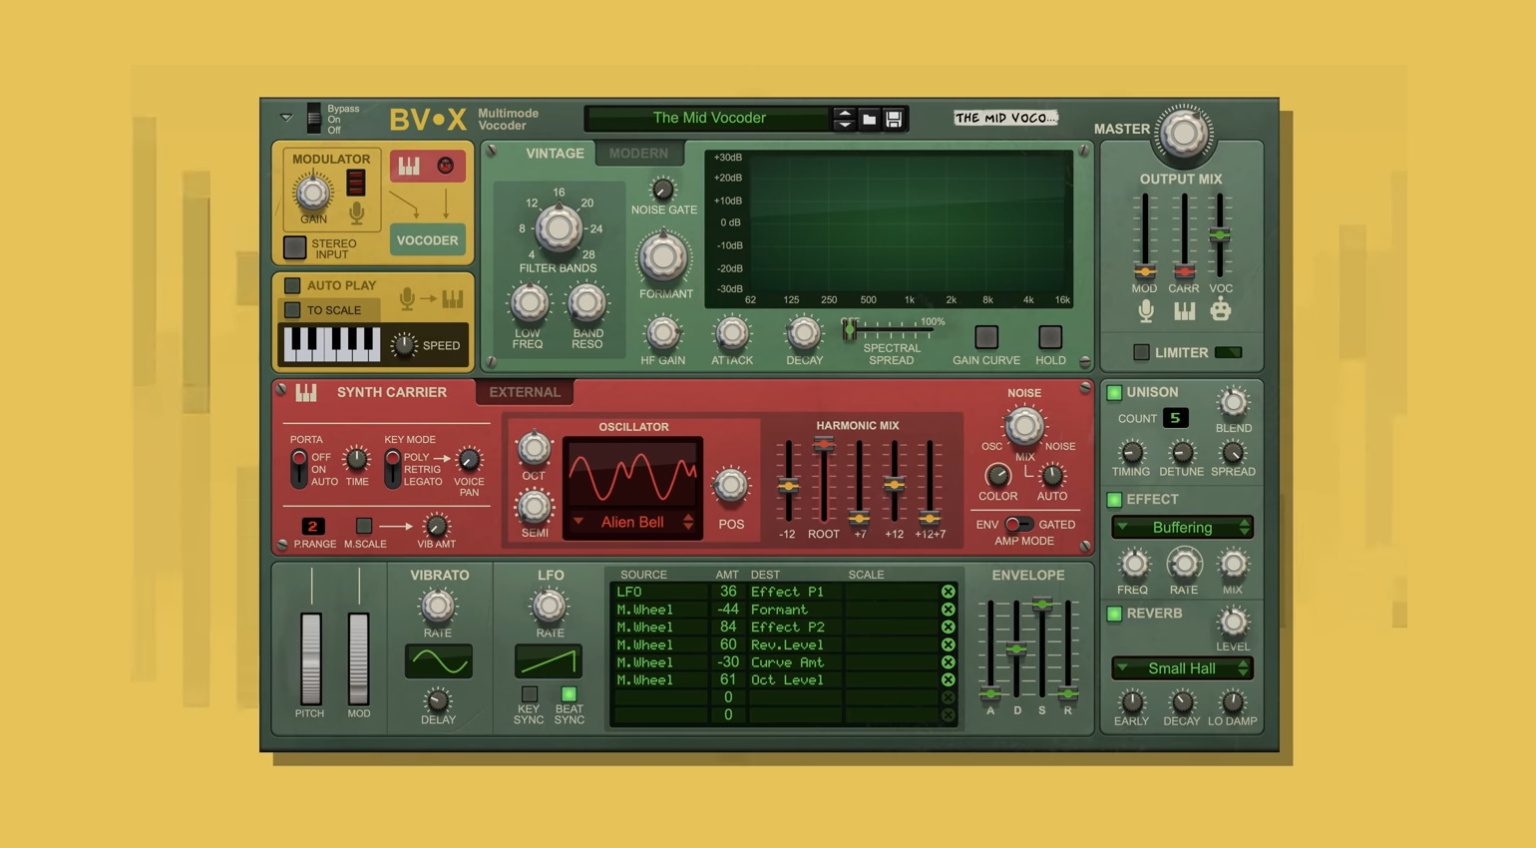Turn on the LIMITER
The image size is (1536, 848).
[1141, 352]
